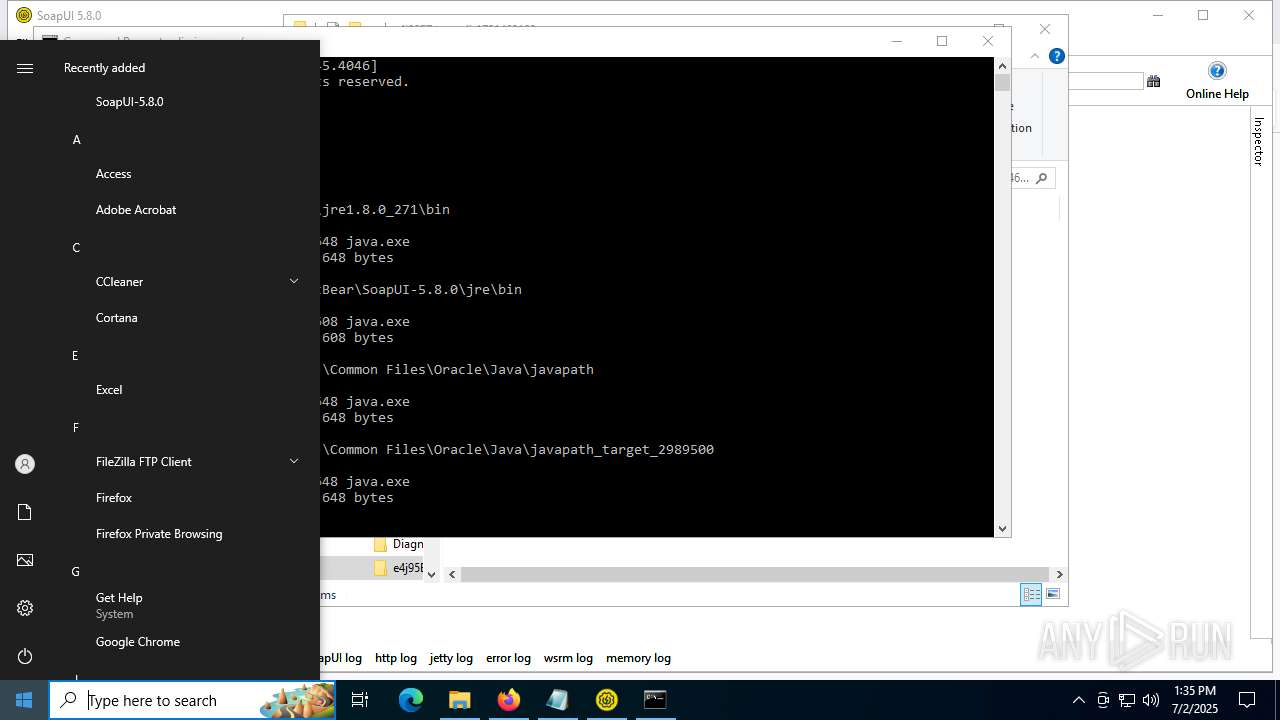Expand the FileZilla FTP Client folder chevron

point(294,462)
